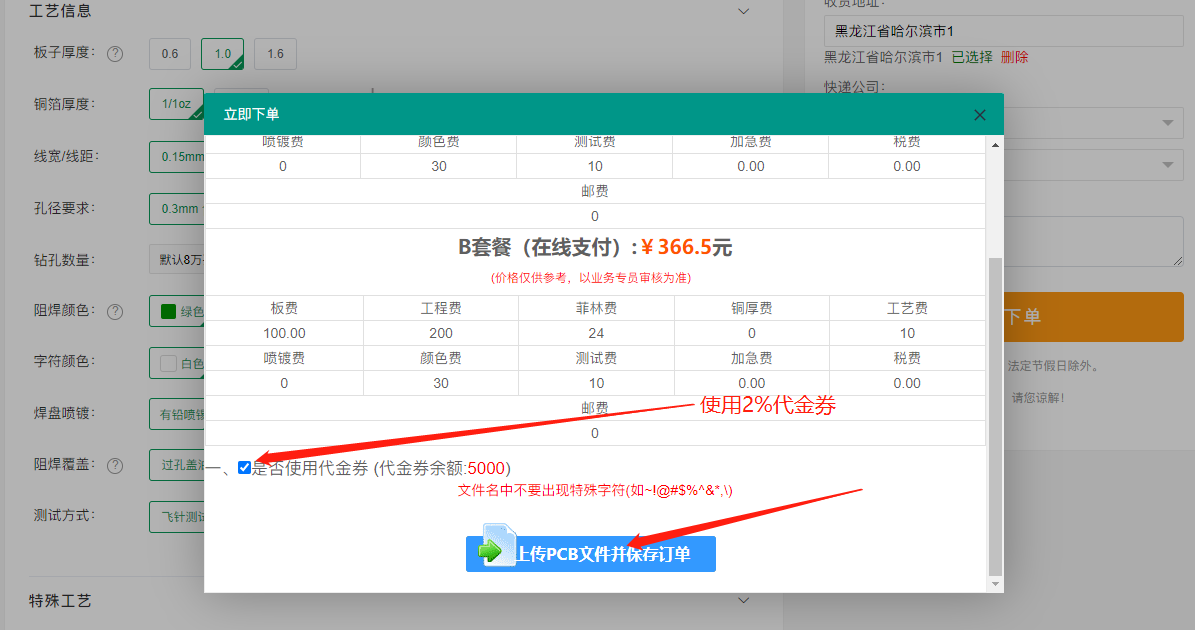Close the 立即下单 order dialog
The image size is (1195, 630).
979,114
